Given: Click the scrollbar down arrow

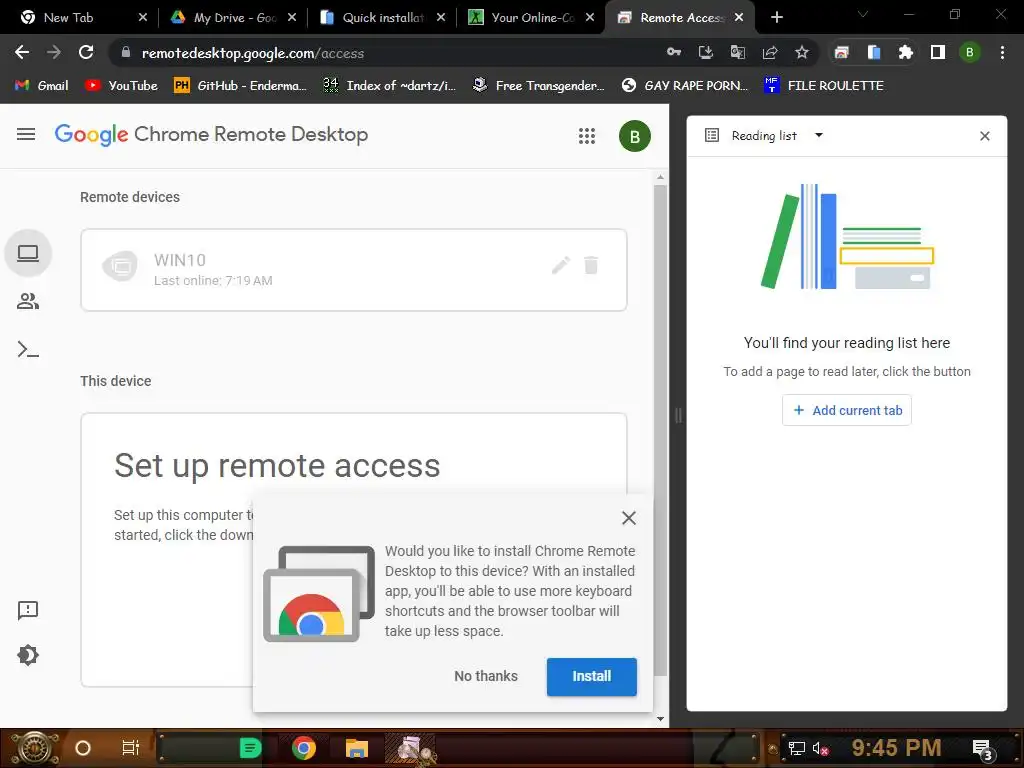Looking at the screenshot, I should click(660, 719).
